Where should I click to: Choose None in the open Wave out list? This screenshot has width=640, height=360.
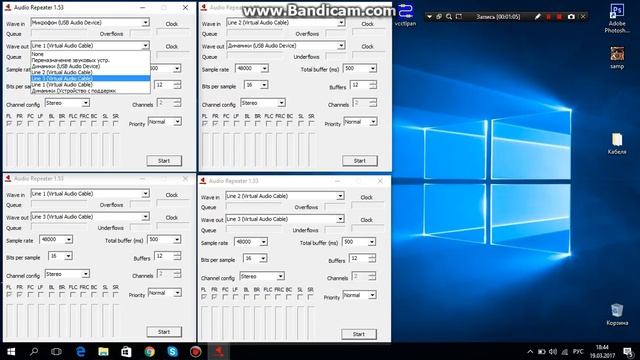click(91, 54)
